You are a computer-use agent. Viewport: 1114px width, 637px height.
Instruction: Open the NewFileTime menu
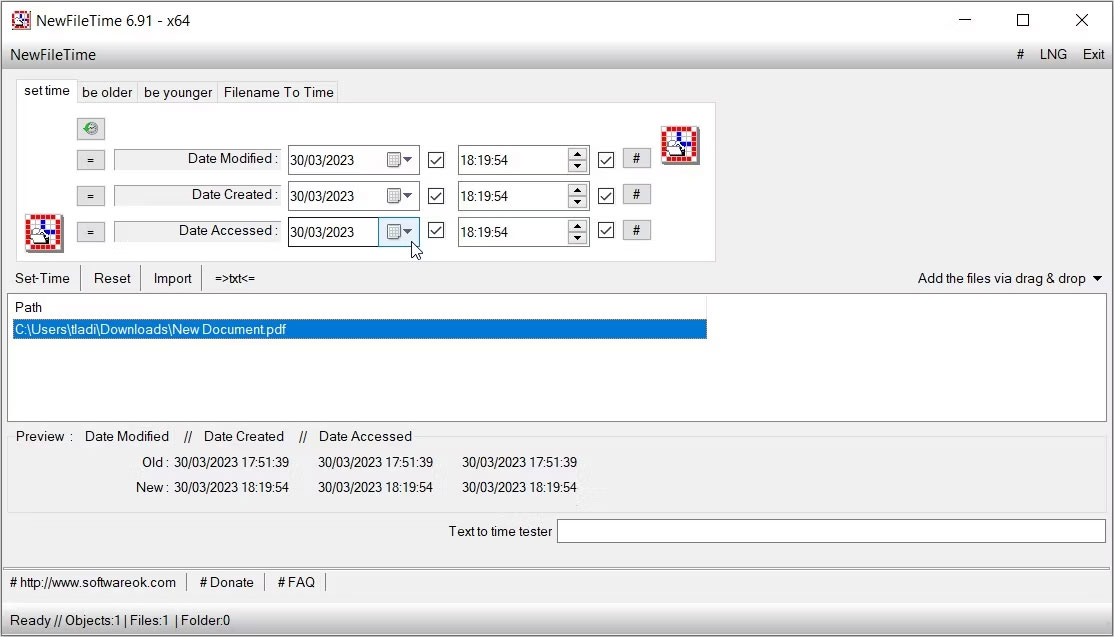coord(53,55)
